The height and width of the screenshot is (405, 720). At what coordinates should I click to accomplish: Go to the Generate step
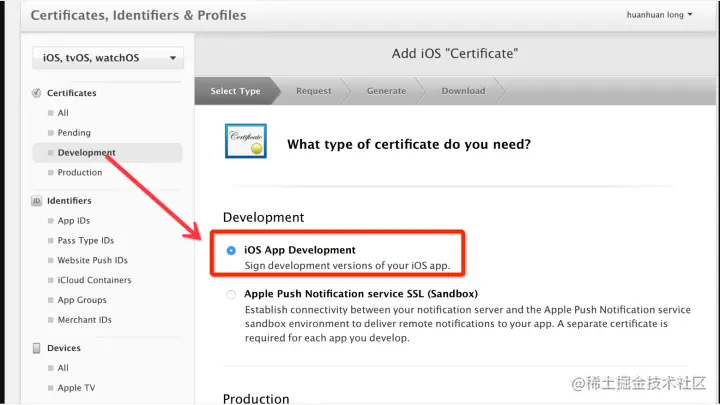pos(386,91)
